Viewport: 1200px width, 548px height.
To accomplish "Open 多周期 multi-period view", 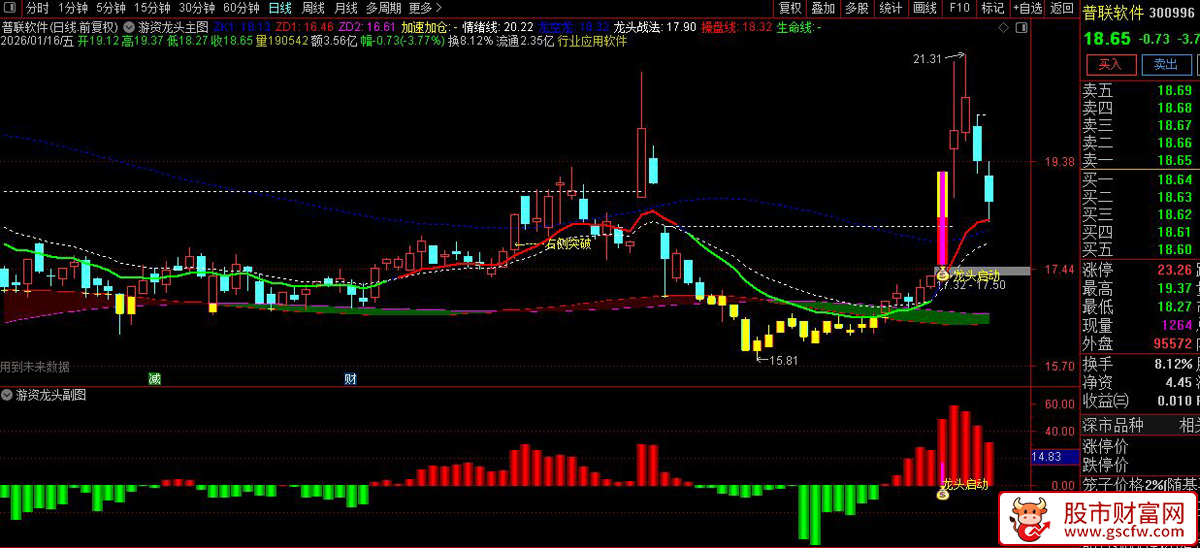I will (x=382, y=8).
